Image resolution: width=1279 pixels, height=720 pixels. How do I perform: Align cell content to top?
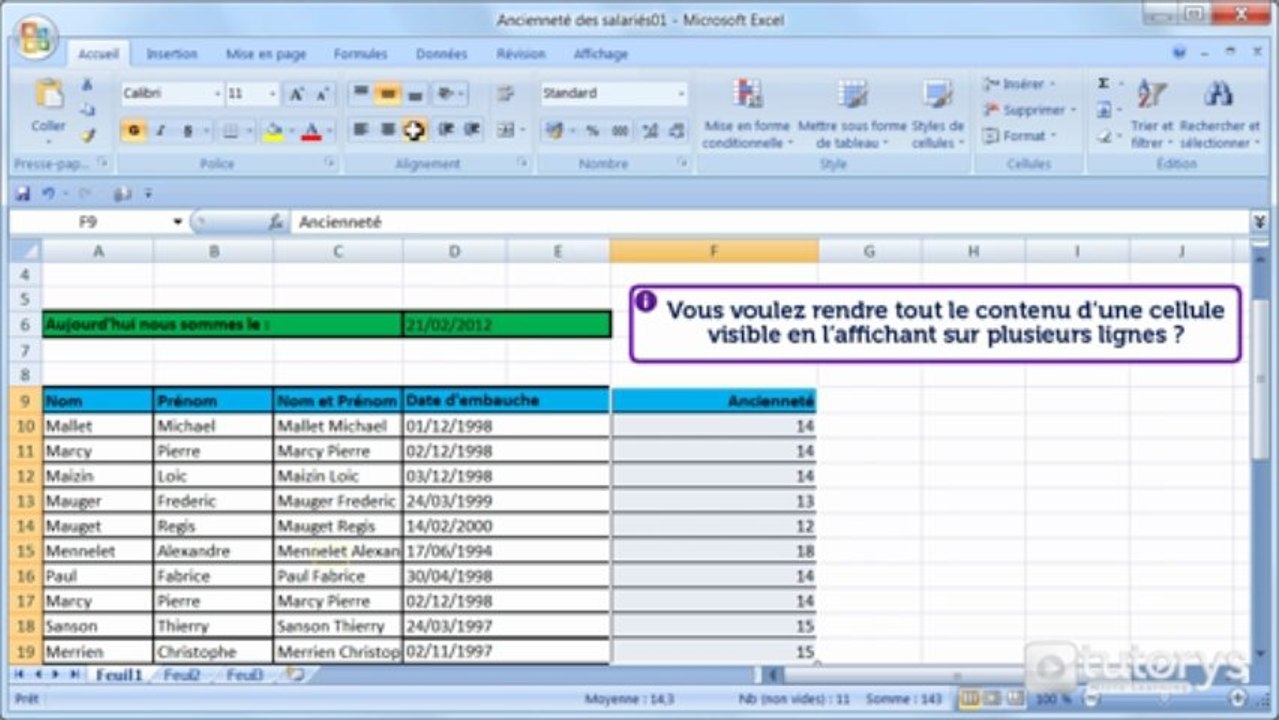click(x=360, y=94)
